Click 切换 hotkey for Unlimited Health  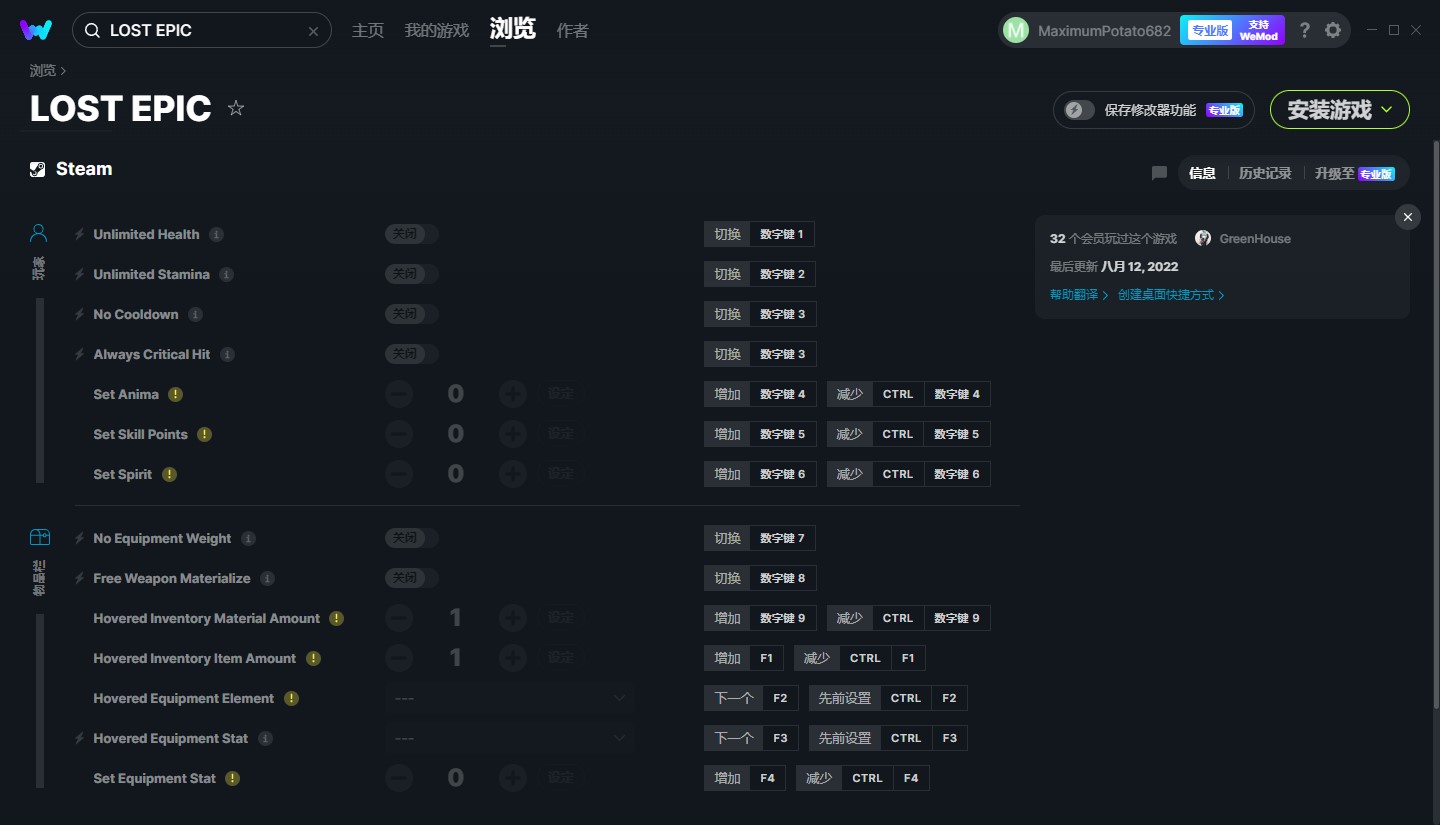pyautogui.click(x=727, y=234)
